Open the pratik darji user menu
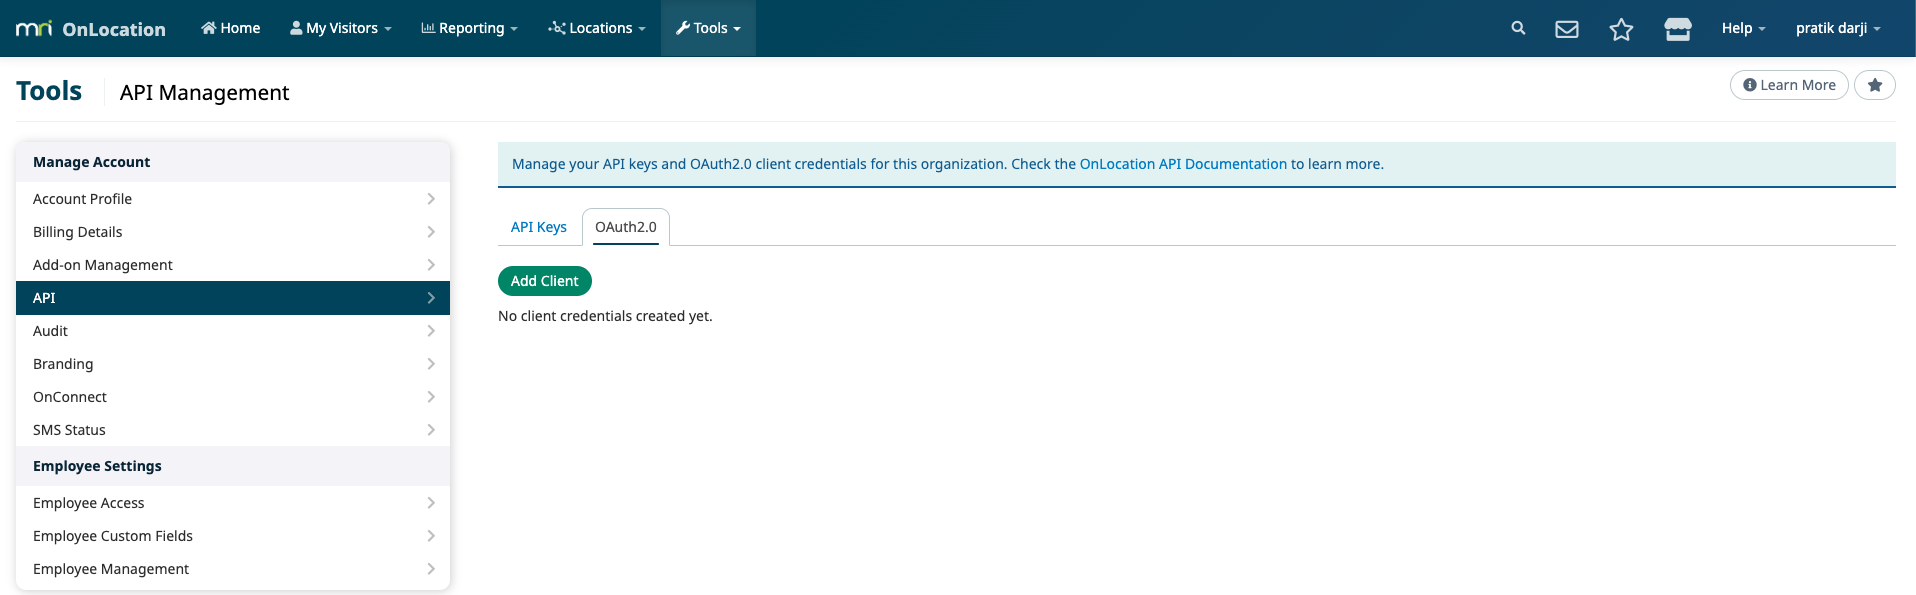The image size is (1916, 595). click(1838, 28)
